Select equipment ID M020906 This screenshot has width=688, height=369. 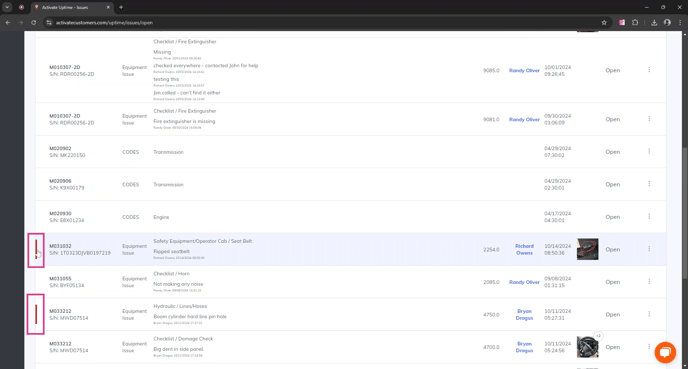pos(60,181)
